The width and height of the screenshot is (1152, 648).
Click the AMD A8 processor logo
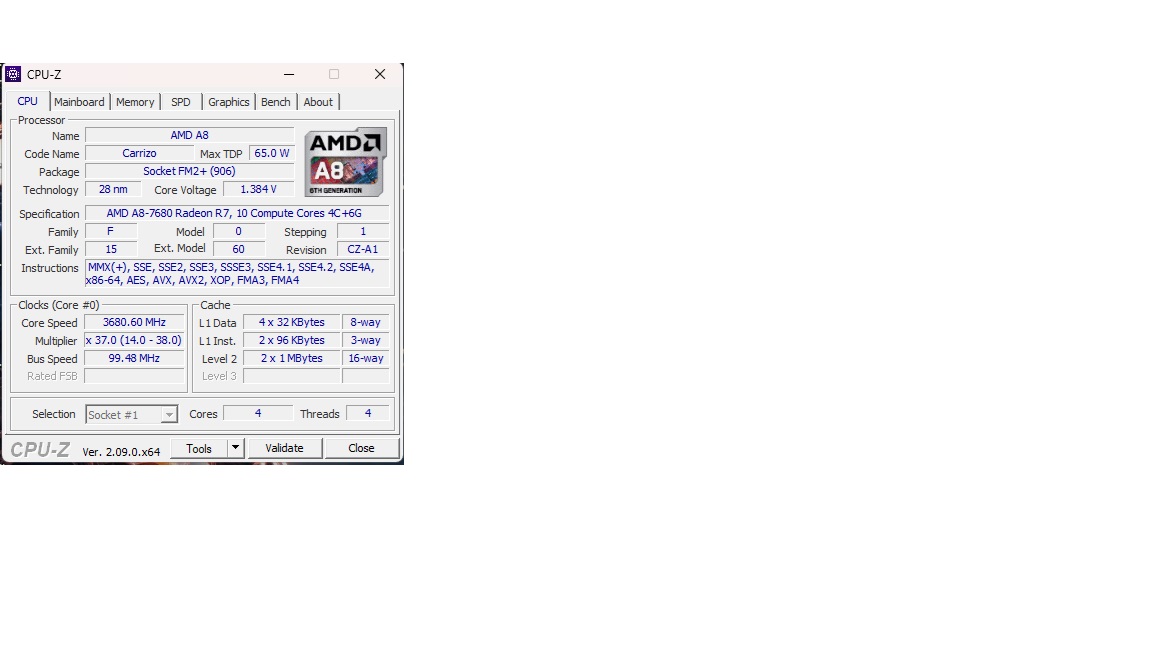click(x=345, y=162)
